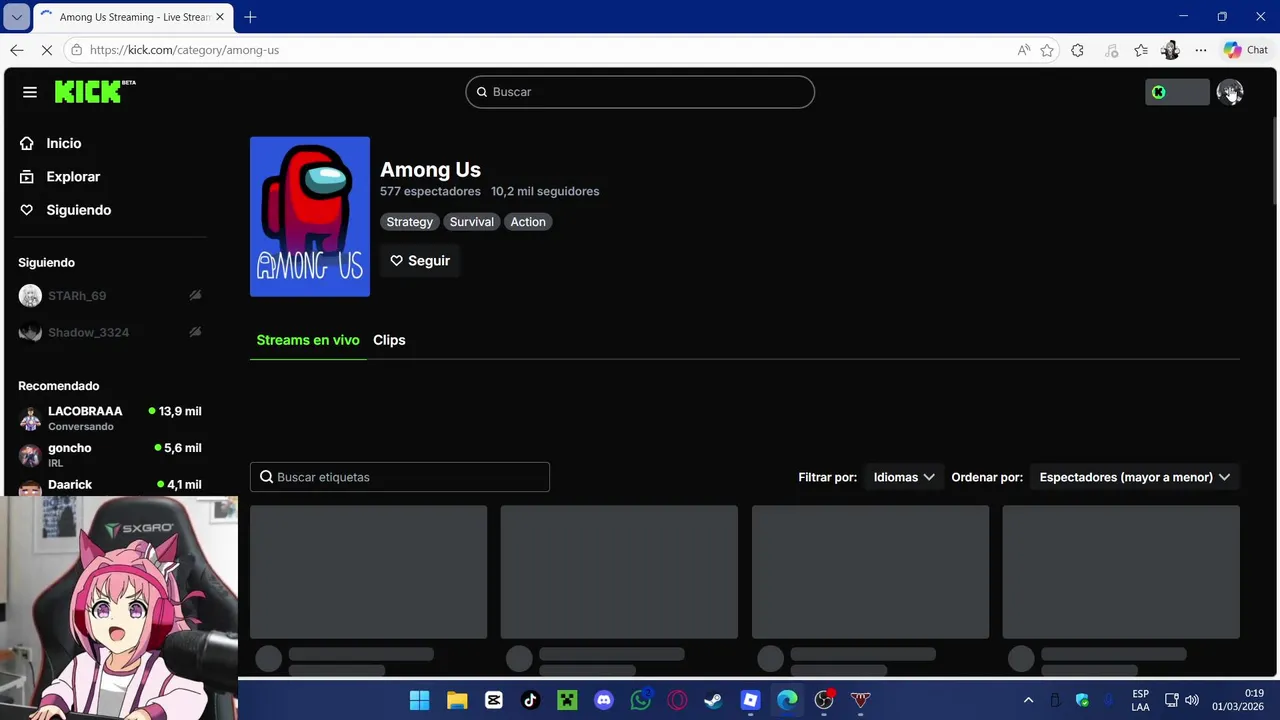
Task: Click the 5,6 mil viewer count
Action: [x=183, y=448]
